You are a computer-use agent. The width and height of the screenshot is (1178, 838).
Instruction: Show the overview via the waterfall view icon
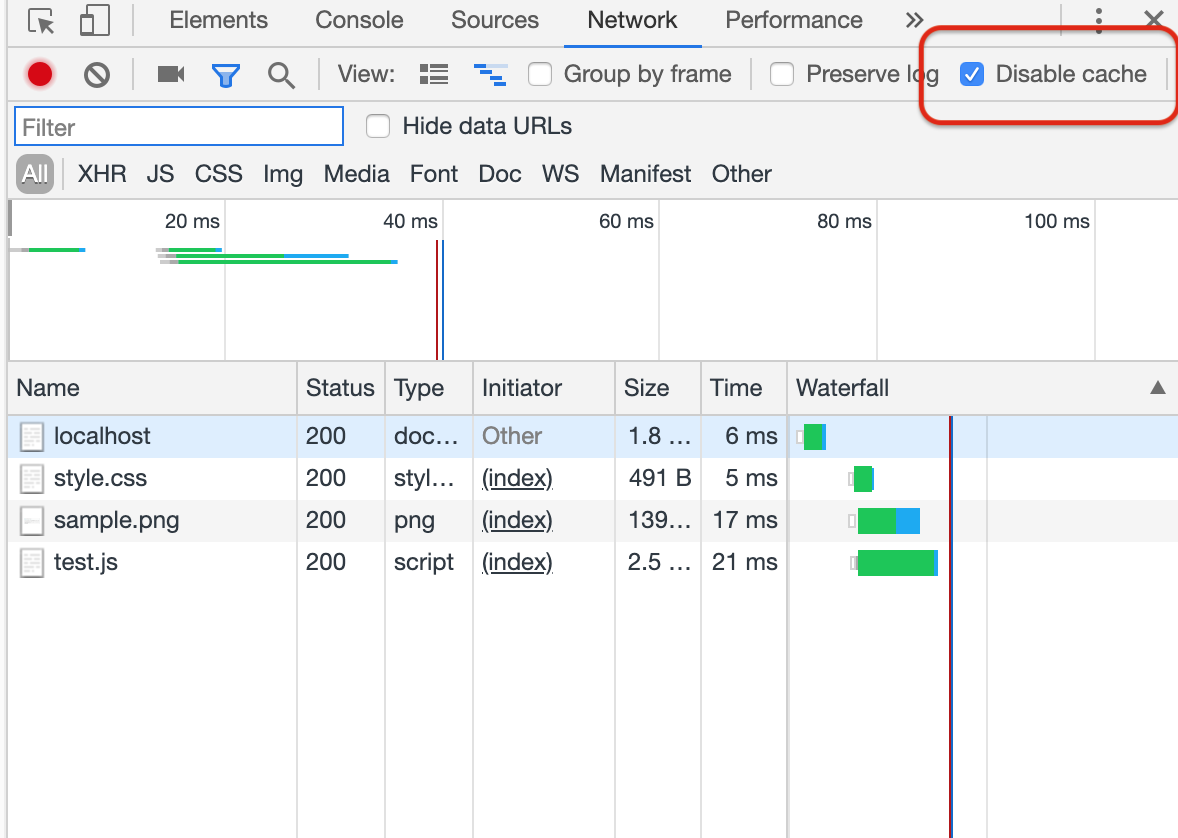490,74
